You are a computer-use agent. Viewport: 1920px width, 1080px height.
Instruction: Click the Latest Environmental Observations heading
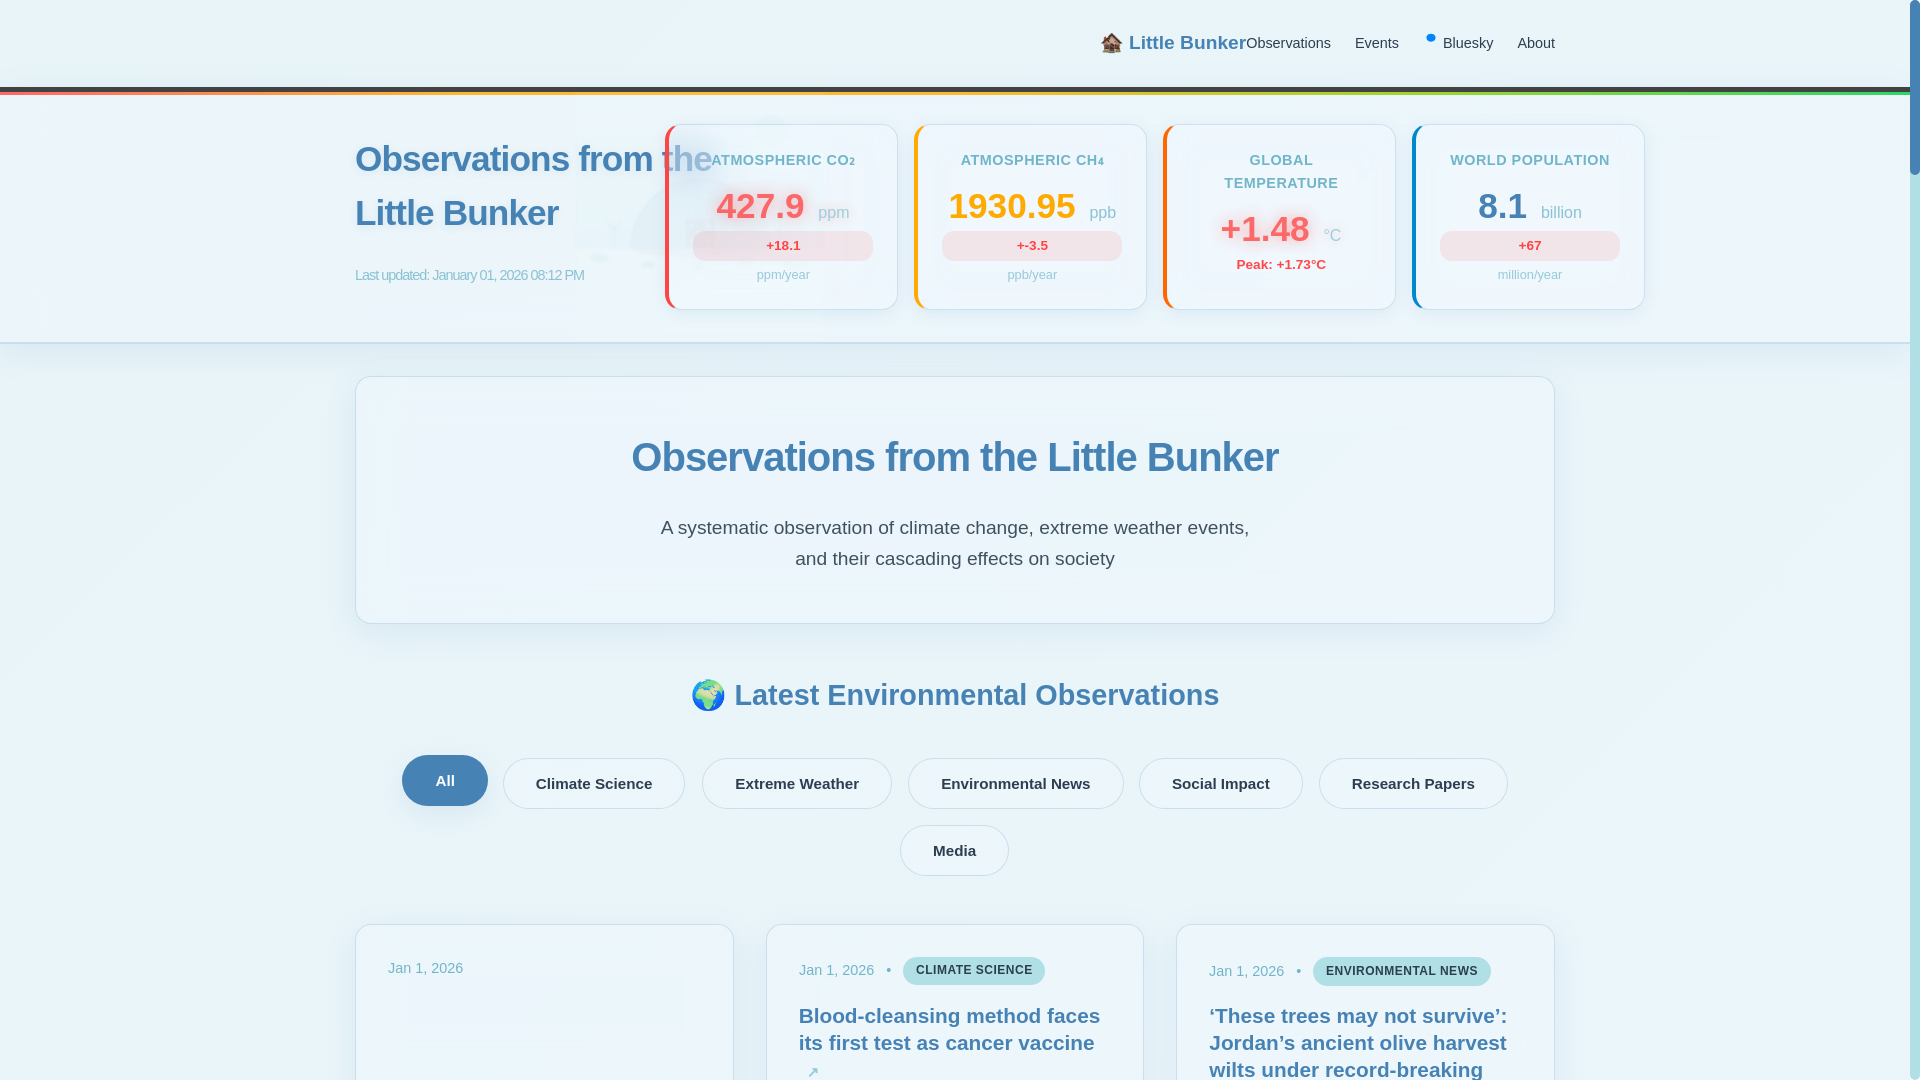[955, 695]
